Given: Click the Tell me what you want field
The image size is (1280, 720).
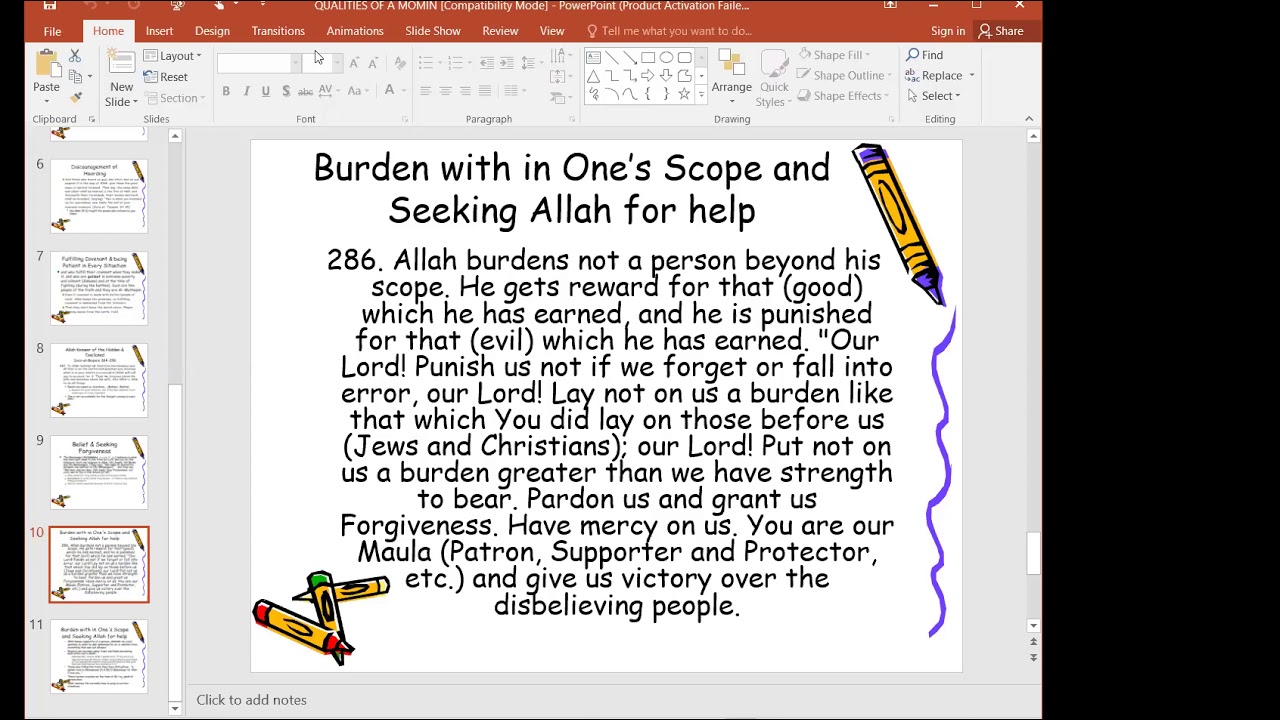Looking at the screenshot, I should [x=669, y=31].
